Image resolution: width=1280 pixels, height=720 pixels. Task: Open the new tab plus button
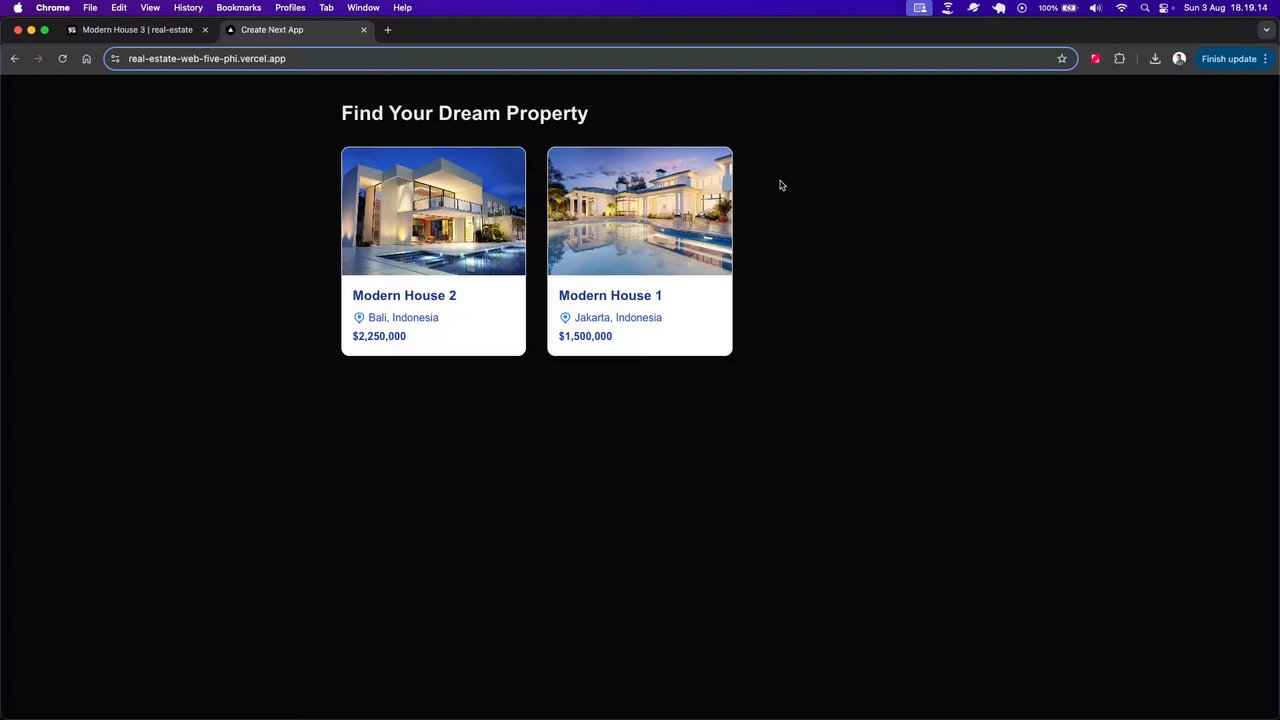pos(388,30)
